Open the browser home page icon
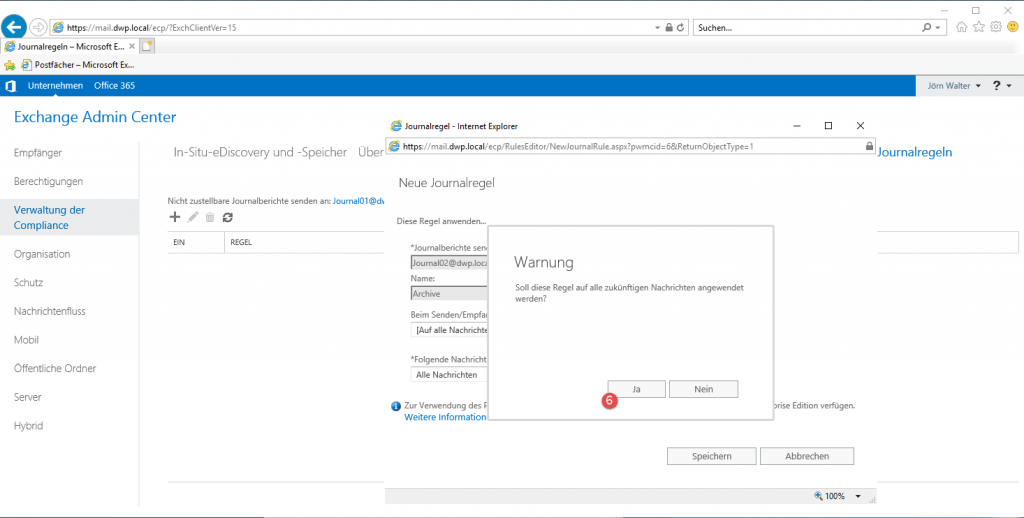The height and width of the screenshot is (518, 1024). pos(962,27)
